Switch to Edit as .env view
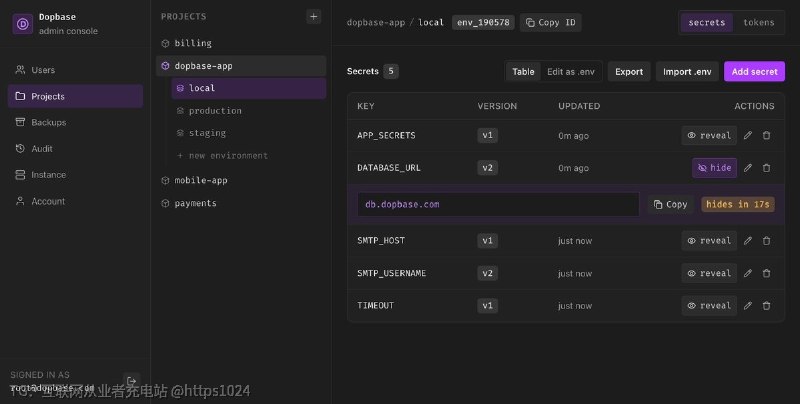 pos(571,72)
